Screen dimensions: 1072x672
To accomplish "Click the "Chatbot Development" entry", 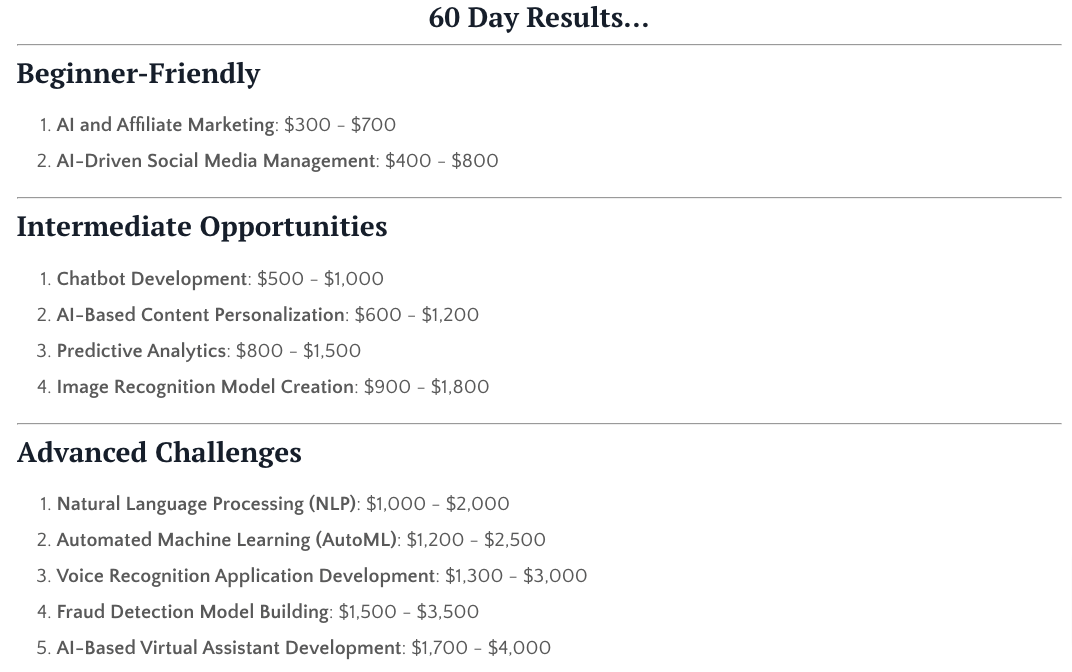I will 152,279.
